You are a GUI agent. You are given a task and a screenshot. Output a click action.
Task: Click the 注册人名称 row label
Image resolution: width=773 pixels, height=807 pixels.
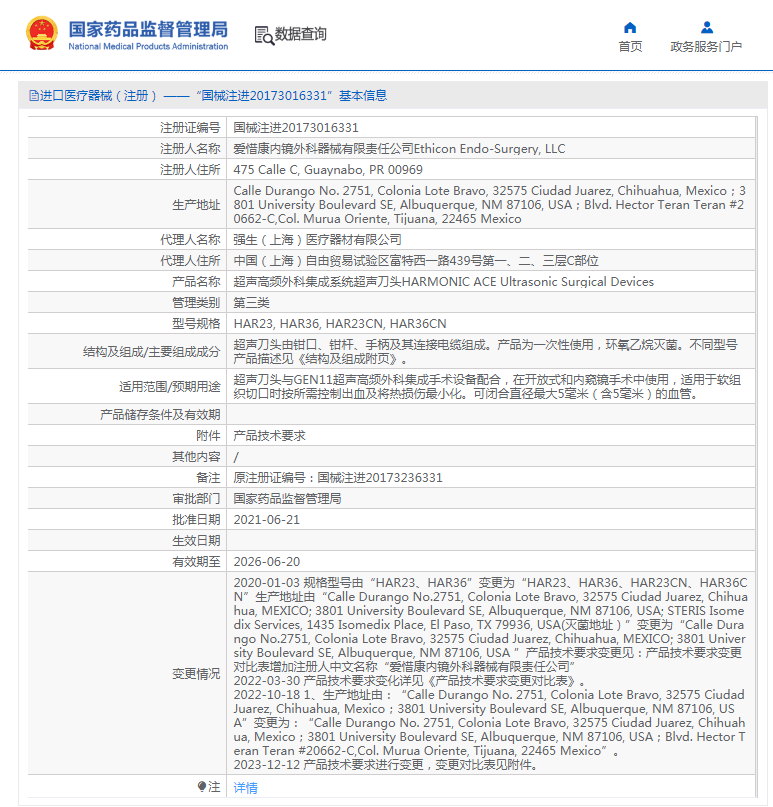(190, 149)
